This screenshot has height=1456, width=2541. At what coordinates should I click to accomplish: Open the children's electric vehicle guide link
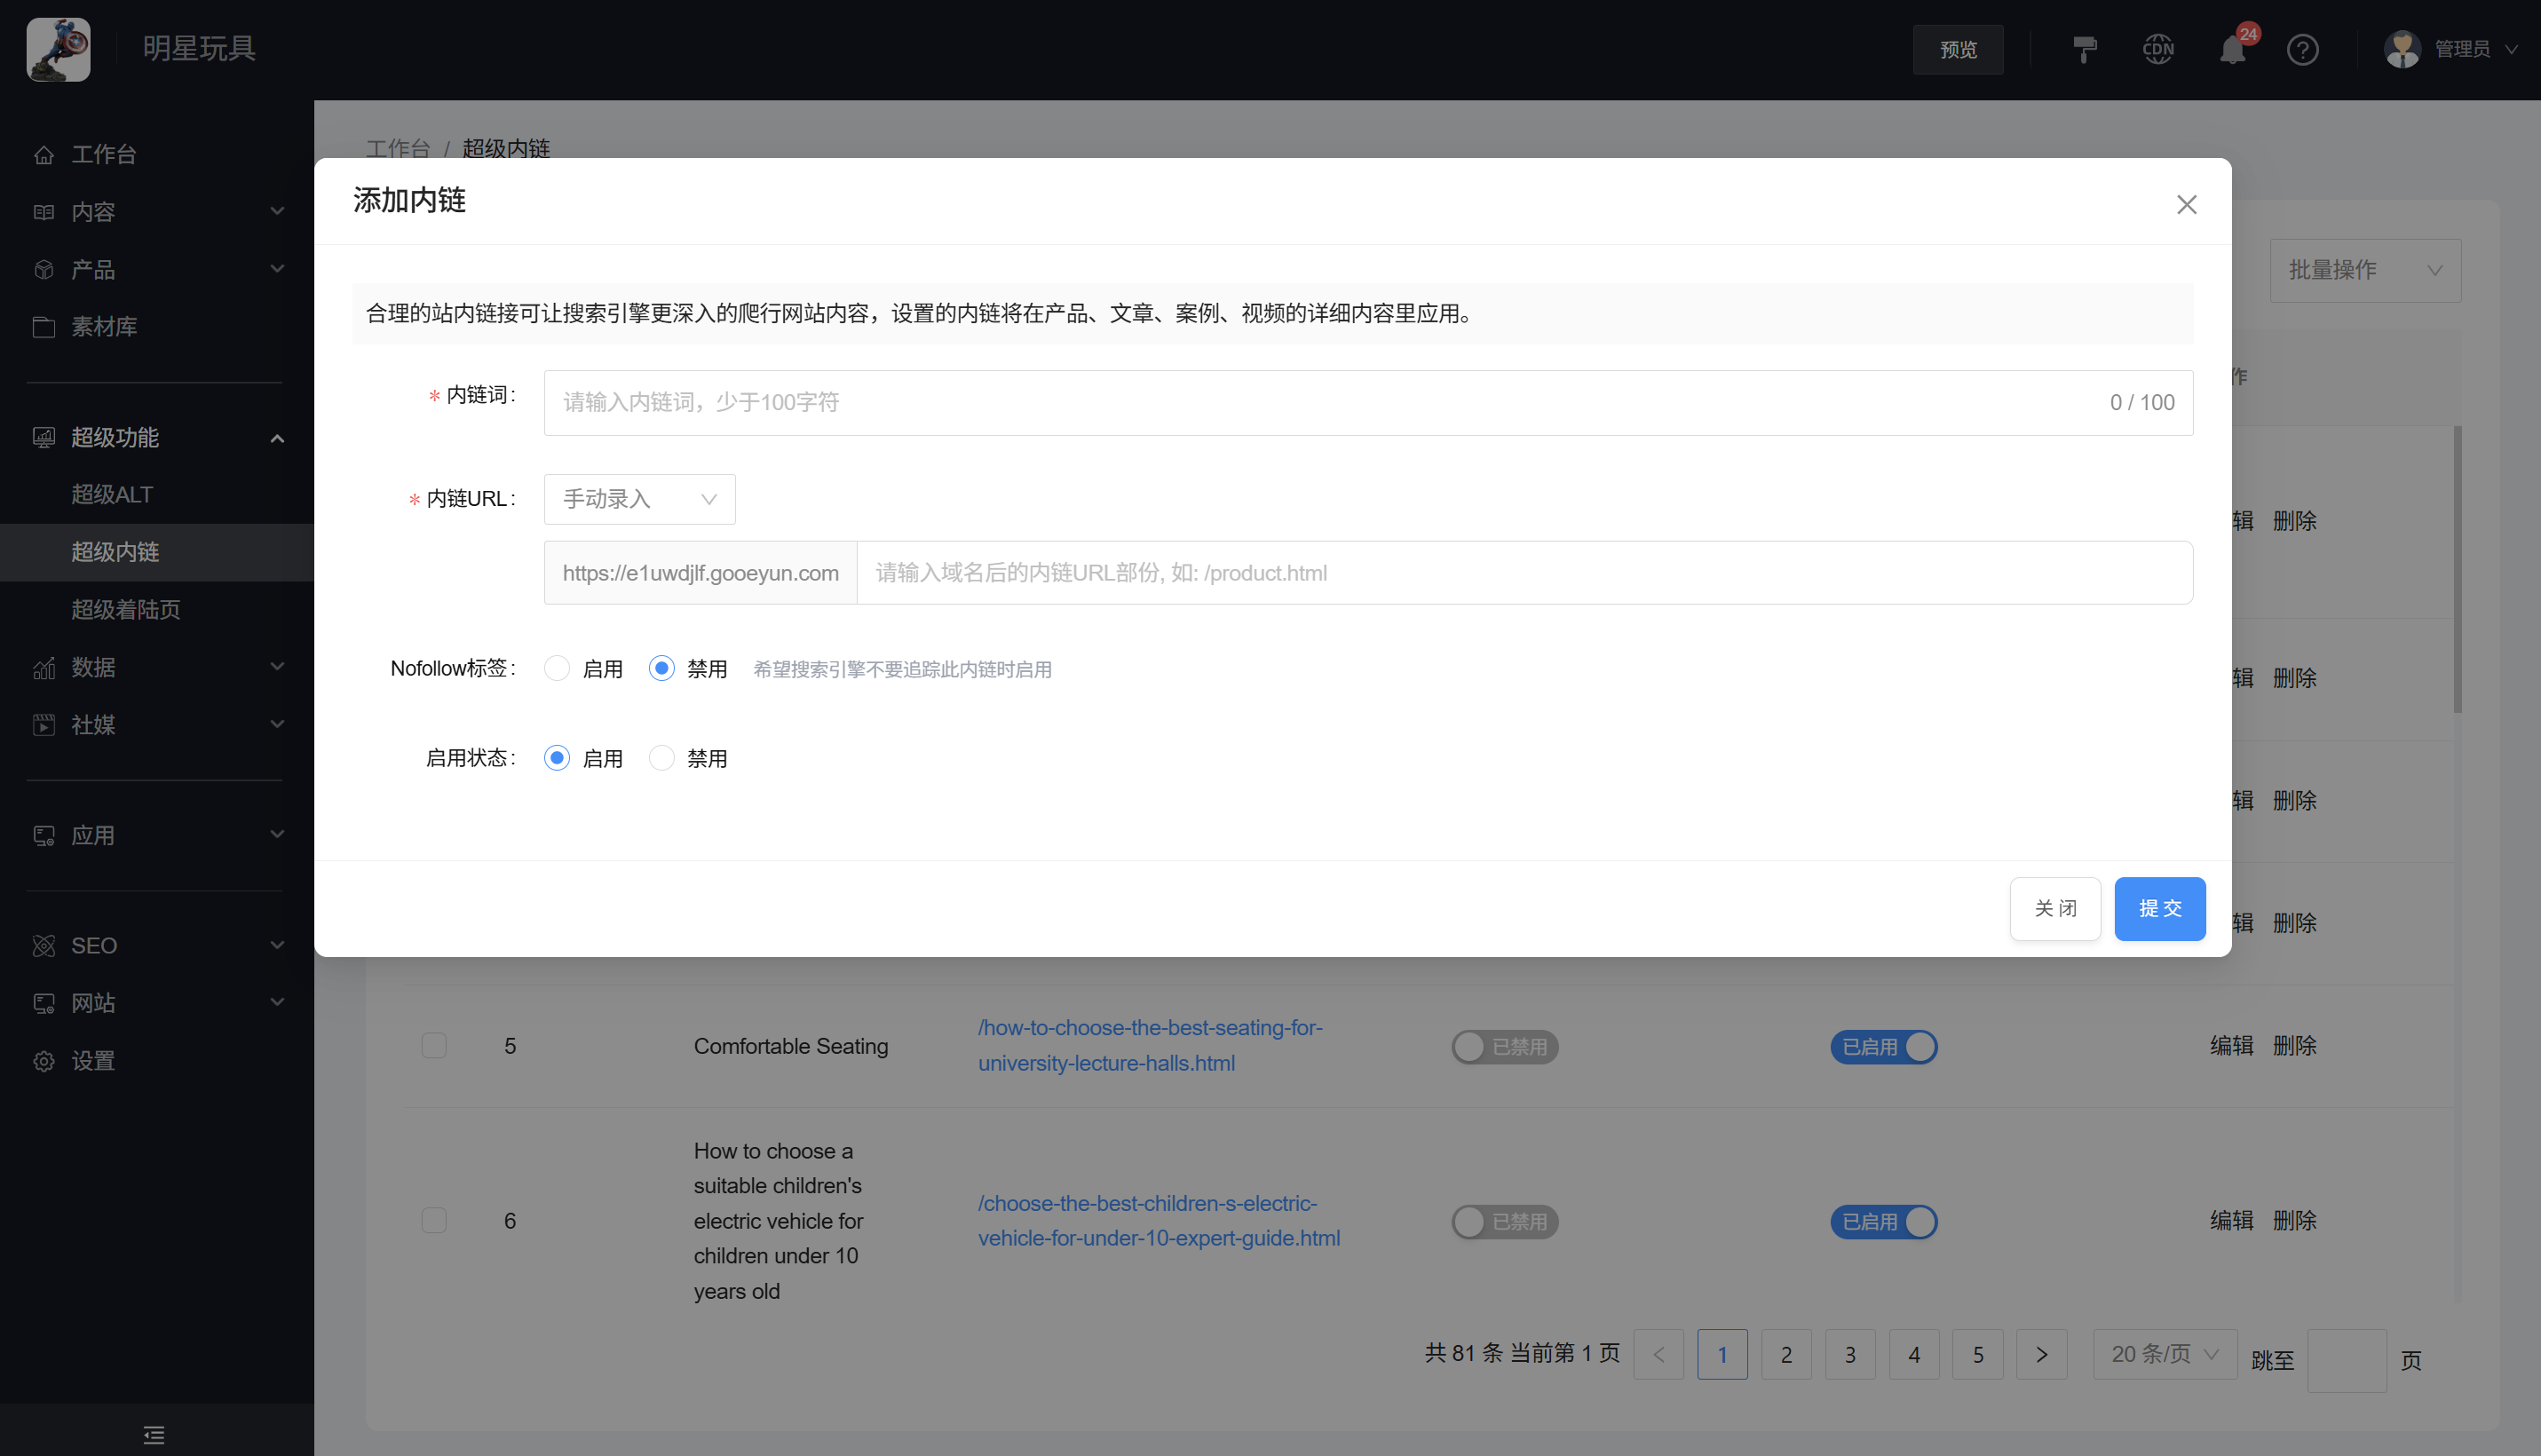pyautogui.click(x=1158, y=1220)
